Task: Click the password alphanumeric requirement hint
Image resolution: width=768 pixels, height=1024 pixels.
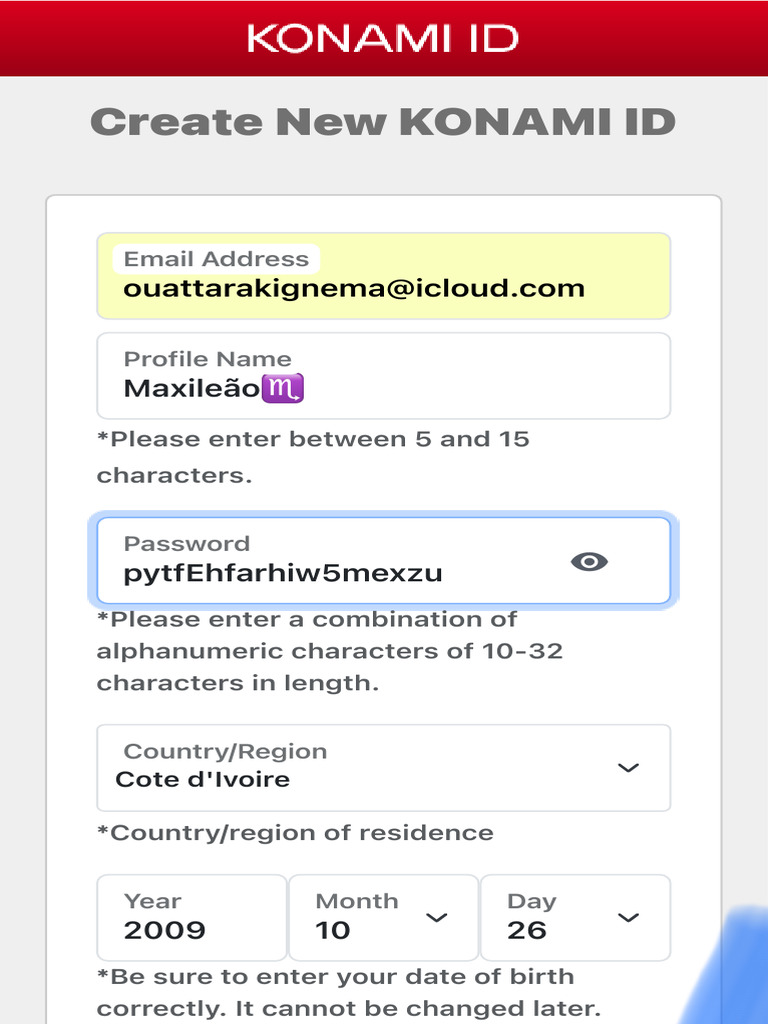Action: (330, 651)
